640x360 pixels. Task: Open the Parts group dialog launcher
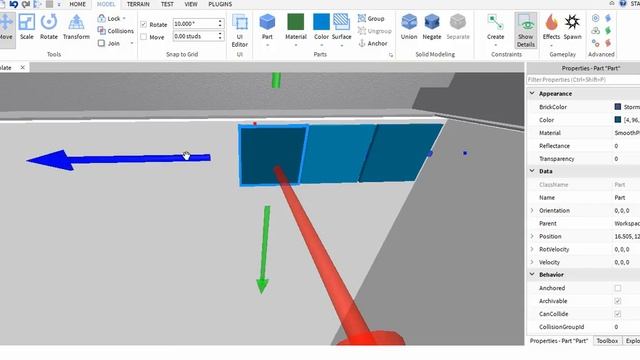pos(391,55)
